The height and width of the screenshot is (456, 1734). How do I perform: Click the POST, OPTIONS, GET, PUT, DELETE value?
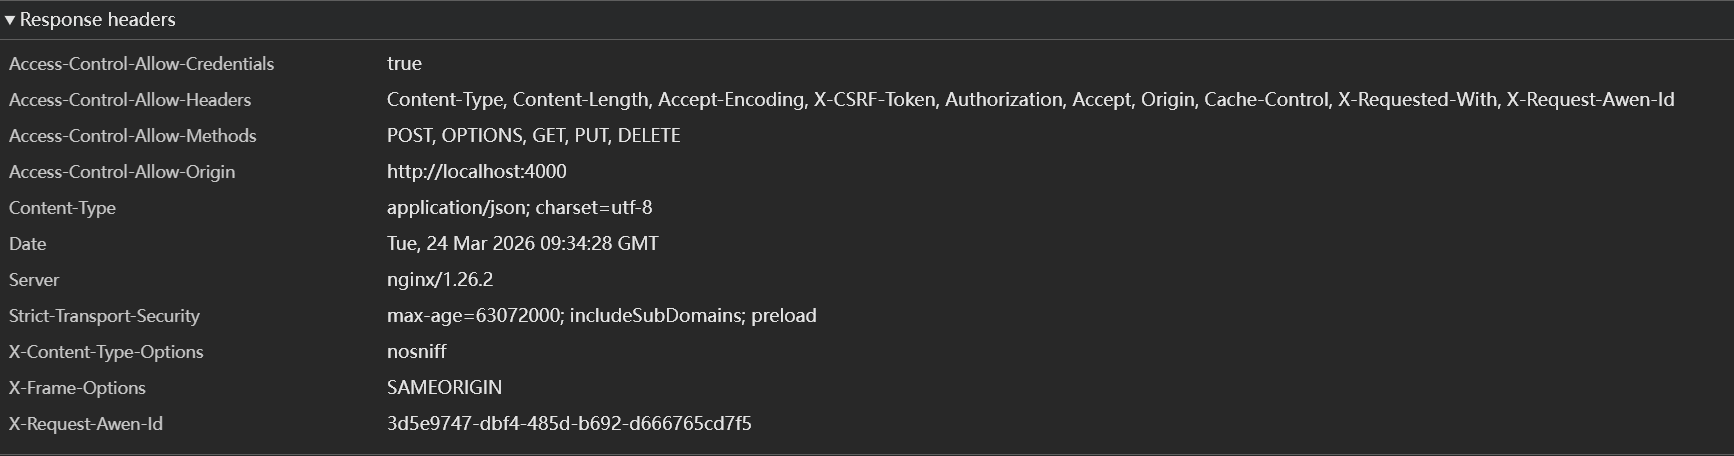pyautogui.click(x=533, y=136)
